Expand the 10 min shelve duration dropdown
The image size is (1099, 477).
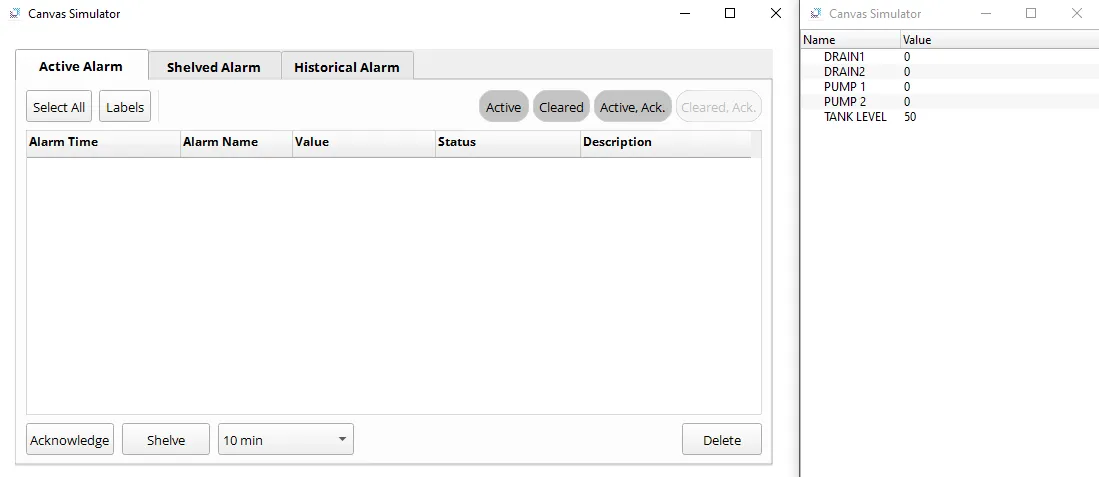pos(286,439)
